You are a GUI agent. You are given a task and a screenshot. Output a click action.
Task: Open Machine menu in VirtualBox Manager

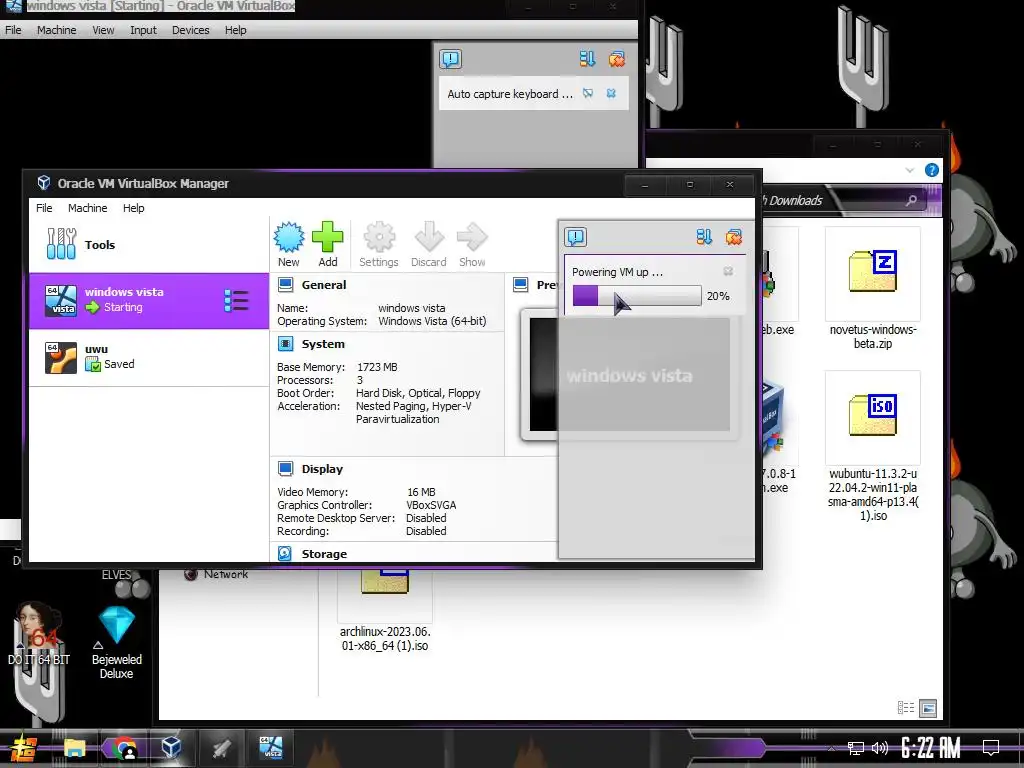click(x=88, y=208)
